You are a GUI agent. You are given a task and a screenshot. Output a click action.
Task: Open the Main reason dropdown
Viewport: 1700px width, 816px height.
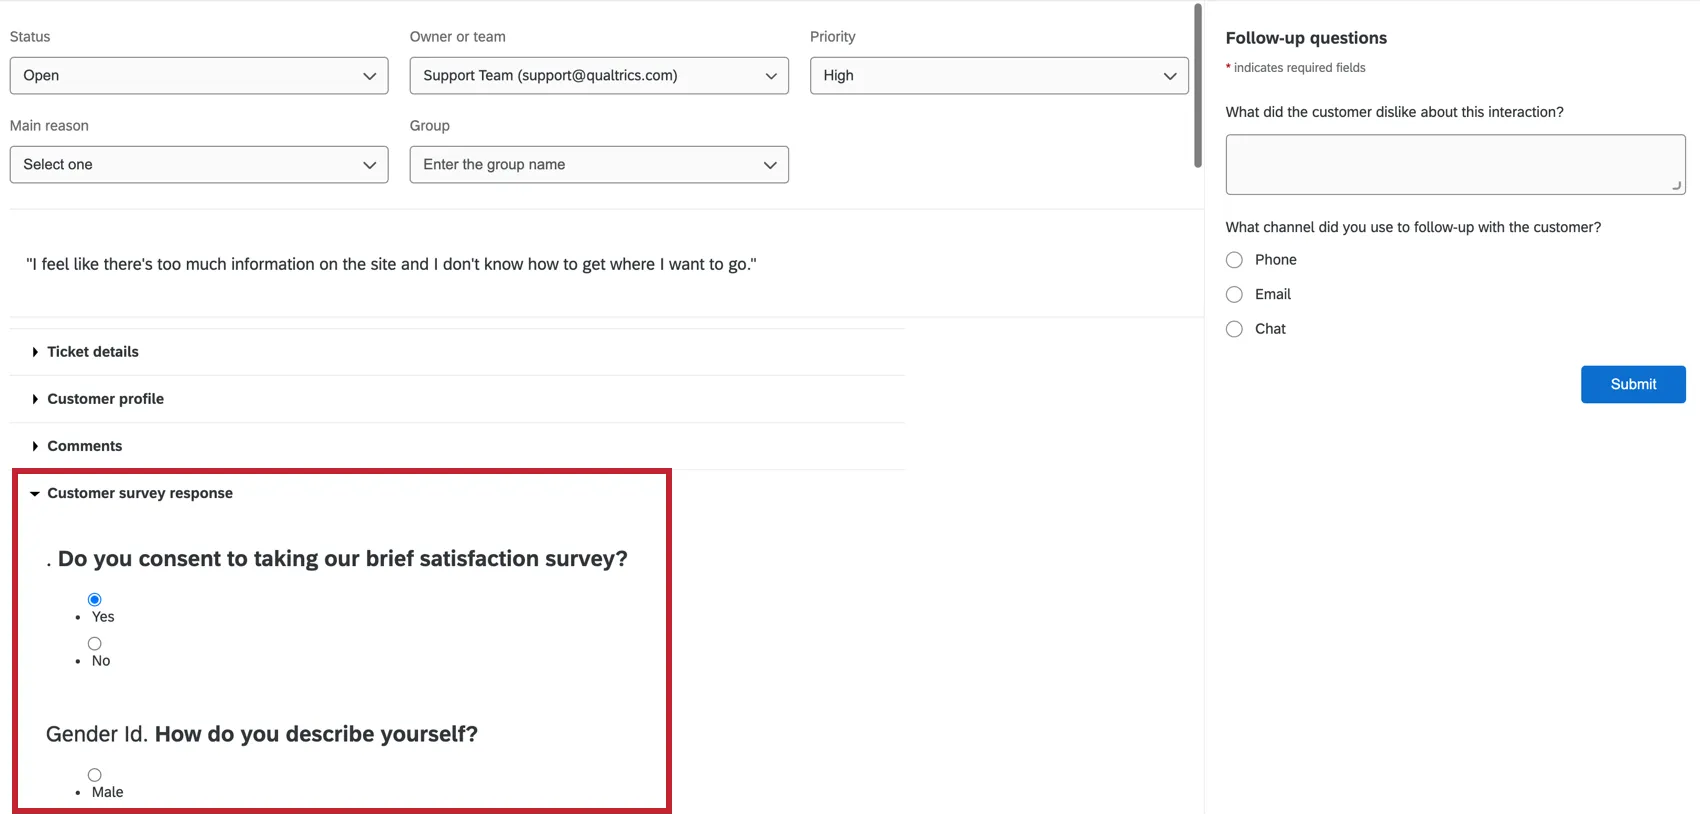[x=199, y=165]
